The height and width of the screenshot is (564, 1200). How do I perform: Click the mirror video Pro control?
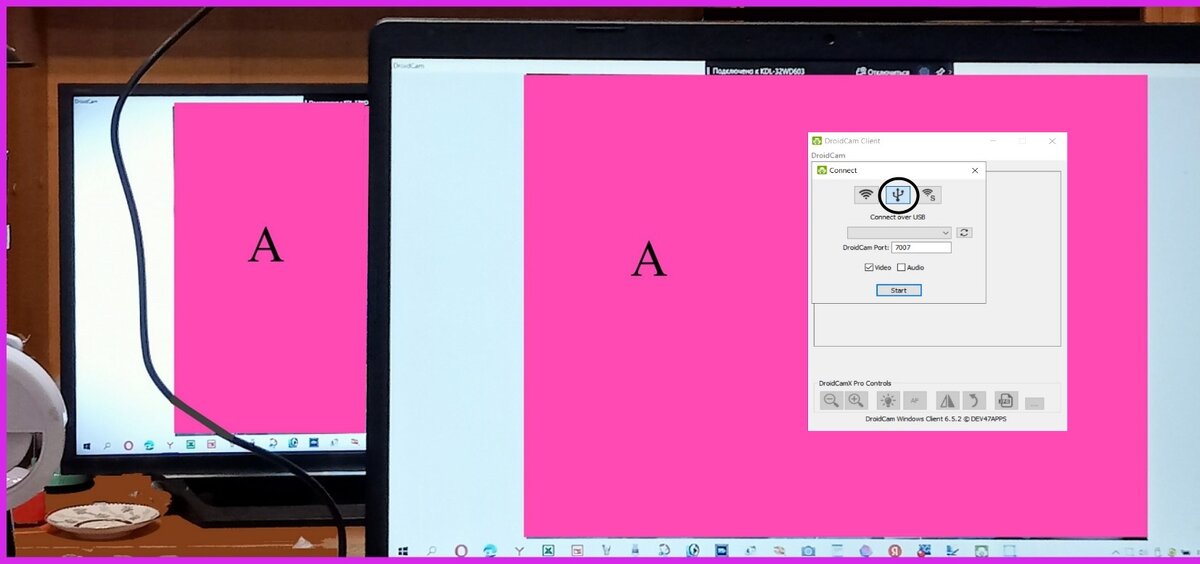click(x=947, y=400)
